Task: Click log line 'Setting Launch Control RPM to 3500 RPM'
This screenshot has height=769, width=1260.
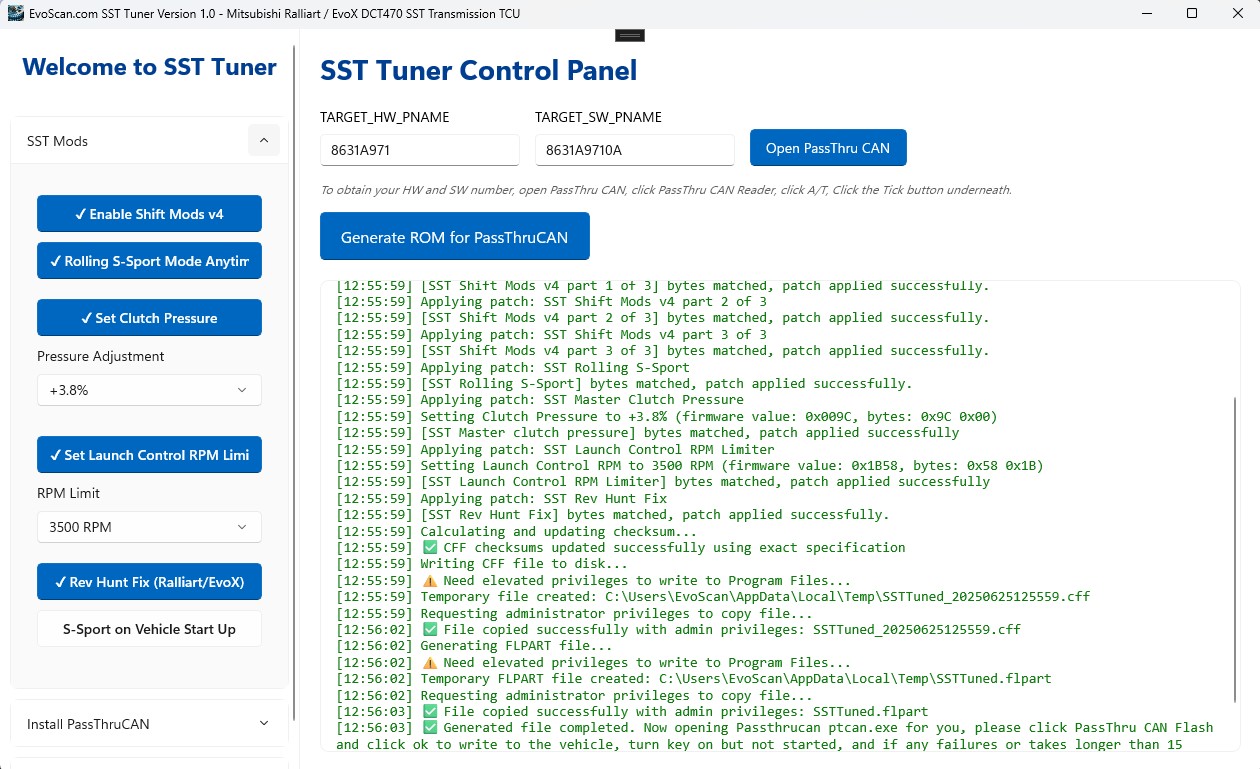Action: point(690,465)
